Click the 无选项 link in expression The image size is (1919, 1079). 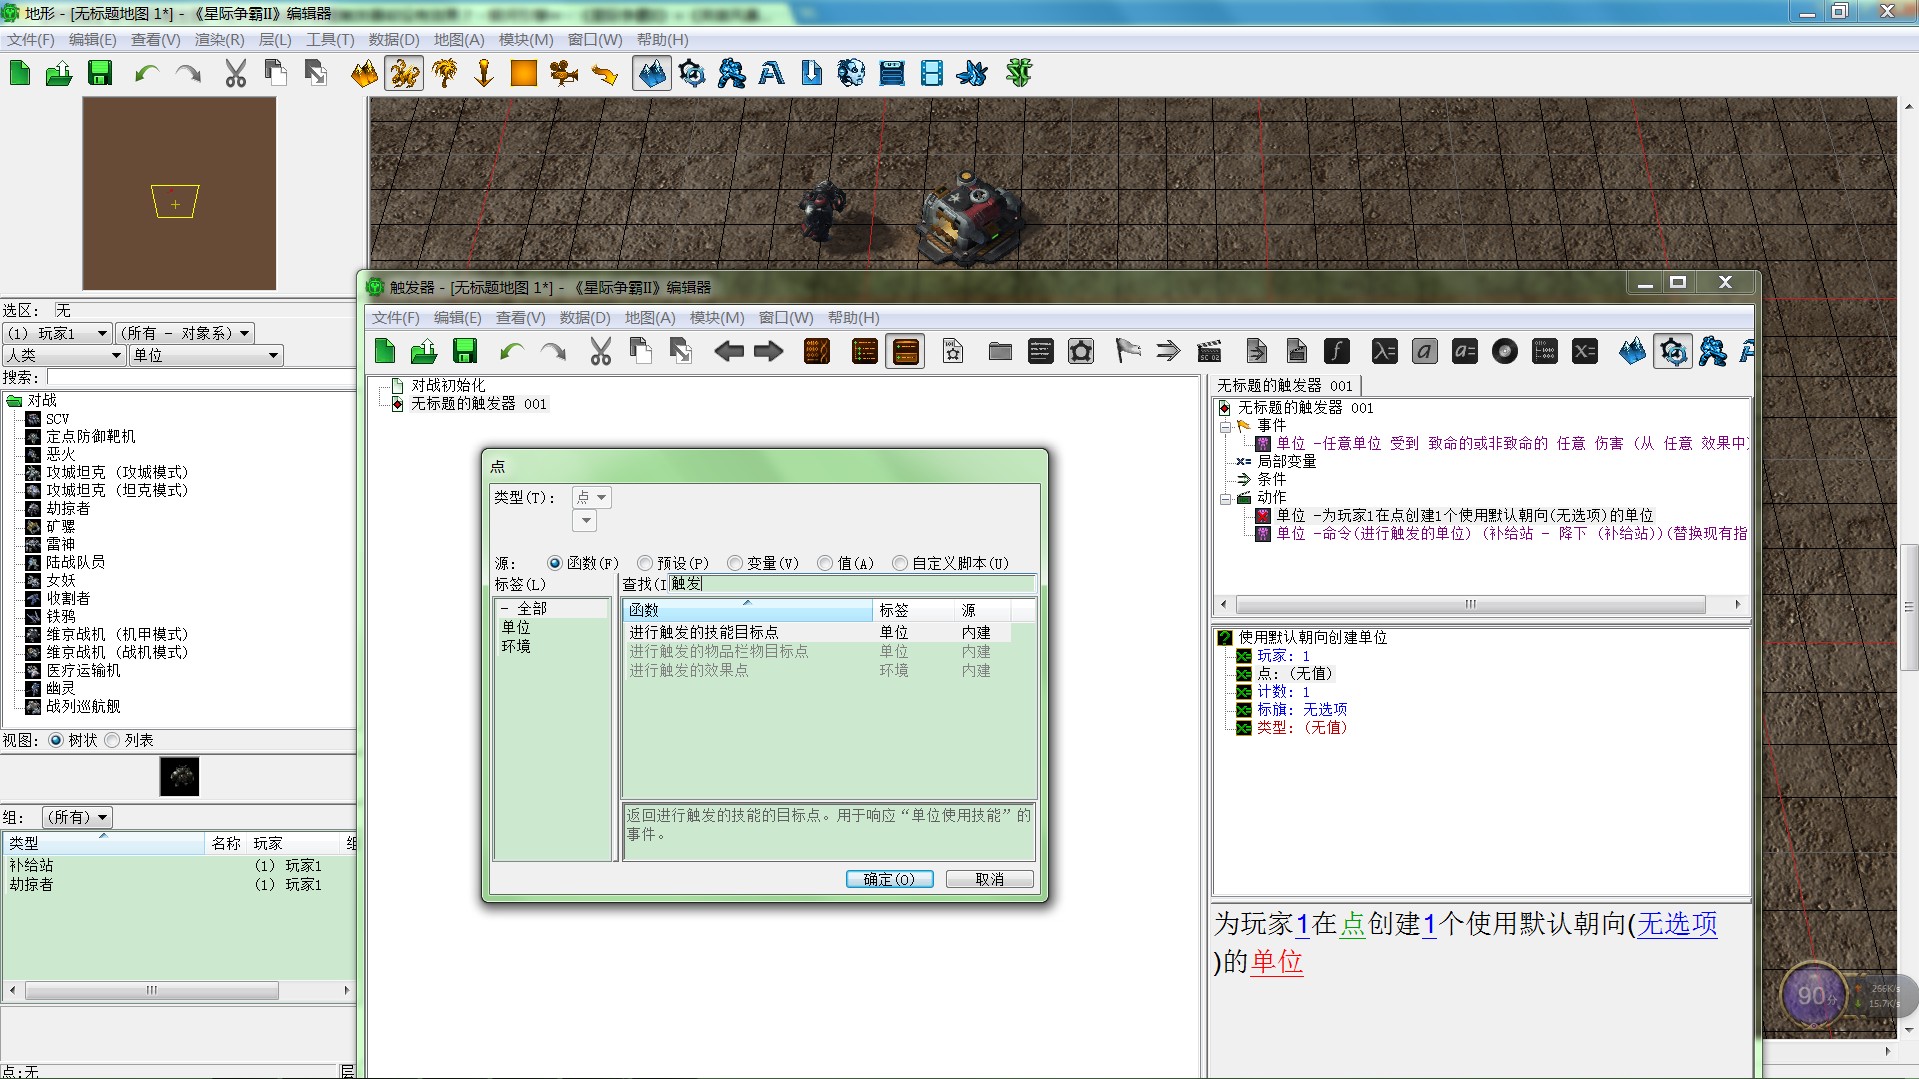(1677, 924)
